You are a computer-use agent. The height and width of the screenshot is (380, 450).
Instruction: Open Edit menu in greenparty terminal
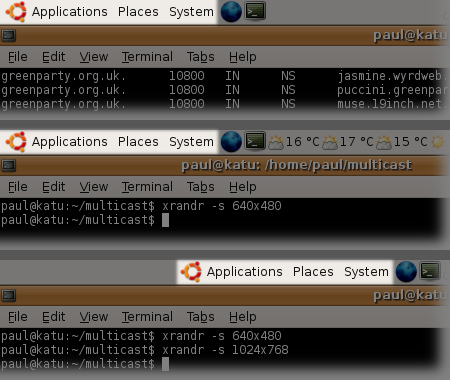click(54, 57)
